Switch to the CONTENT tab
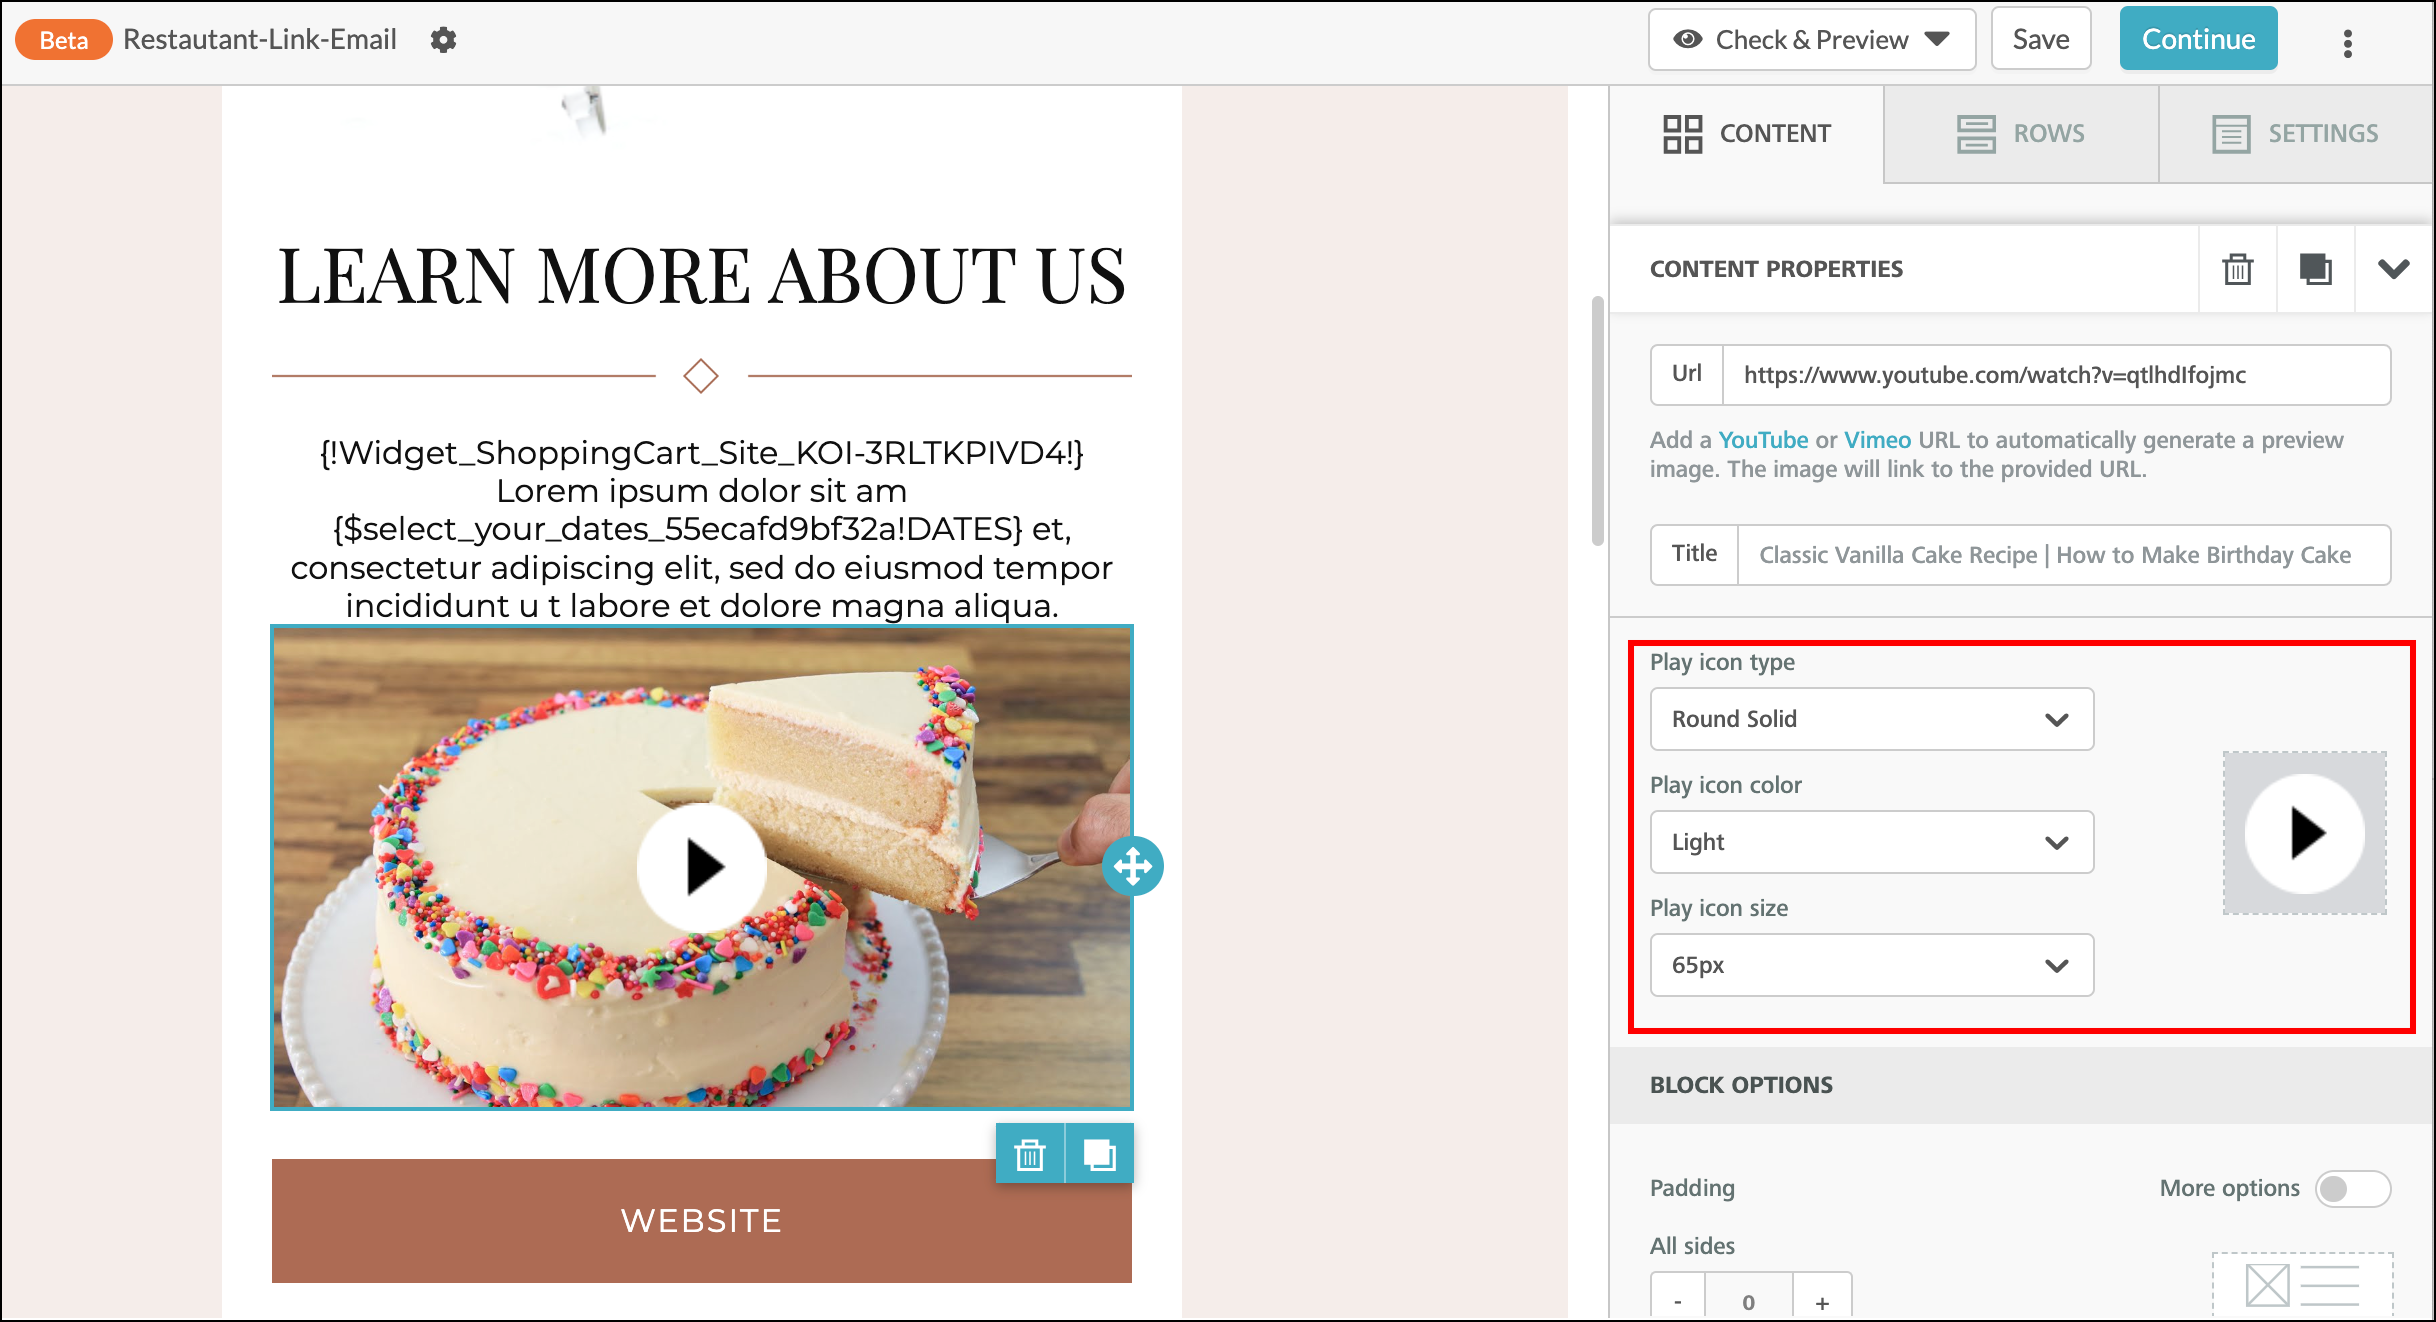The image size is (2436, 1322). 1746,134
